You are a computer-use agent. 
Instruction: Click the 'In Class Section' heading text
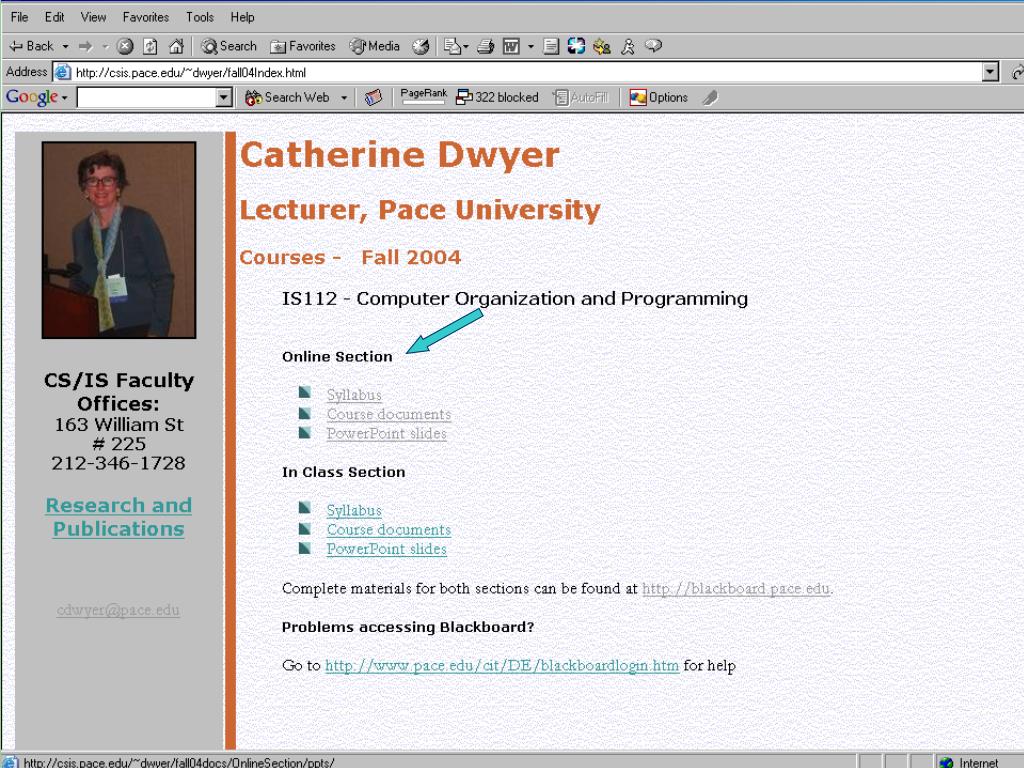click(344, 472)
